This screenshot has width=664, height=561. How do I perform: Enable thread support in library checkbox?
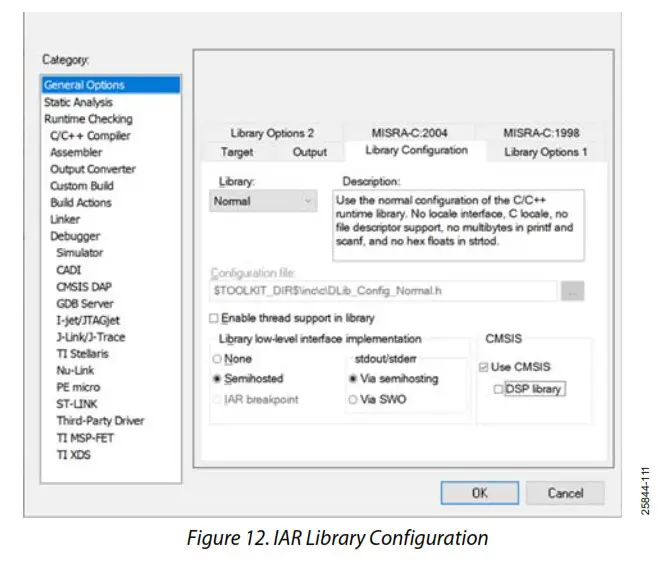tap(214, 318)
